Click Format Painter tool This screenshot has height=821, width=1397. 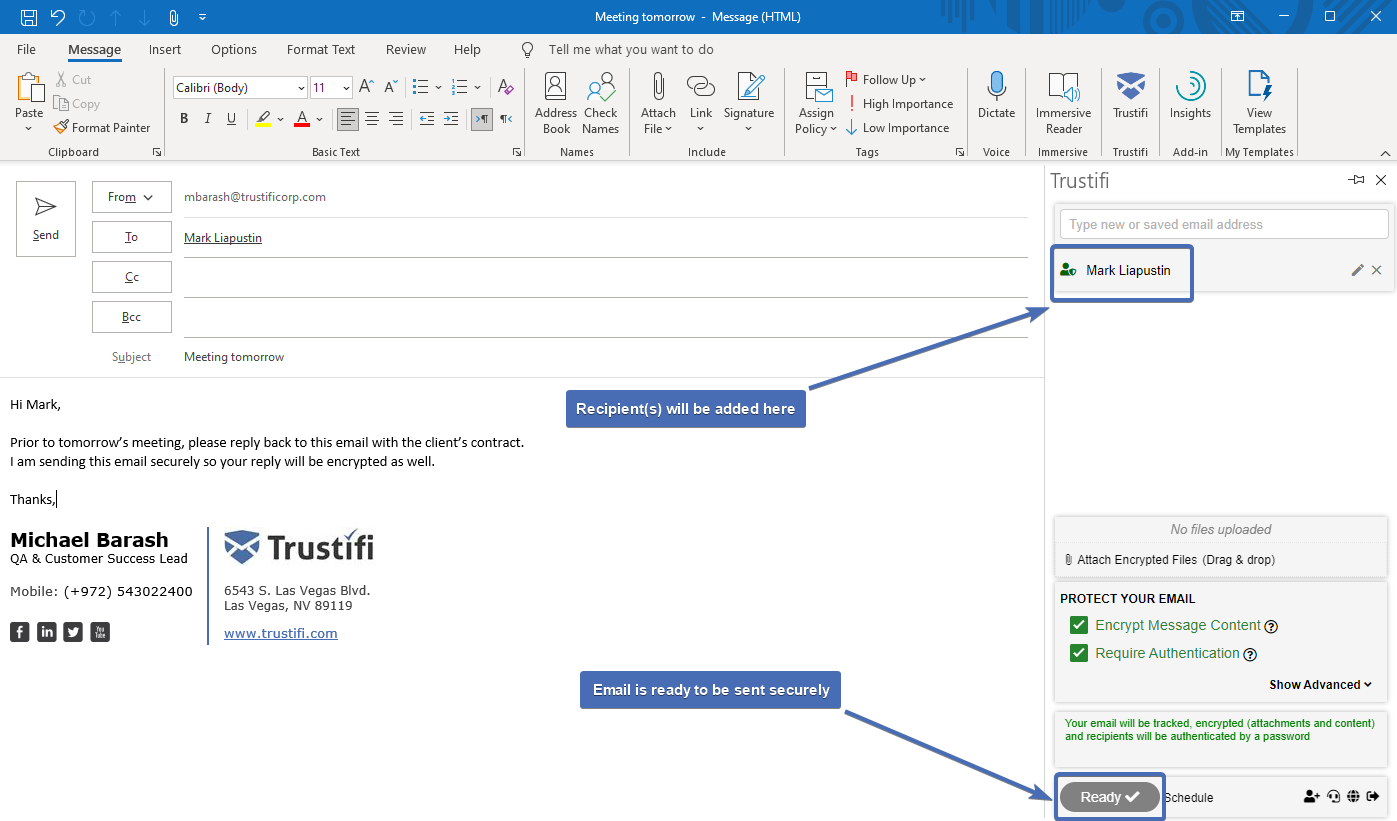click(102, 128)
